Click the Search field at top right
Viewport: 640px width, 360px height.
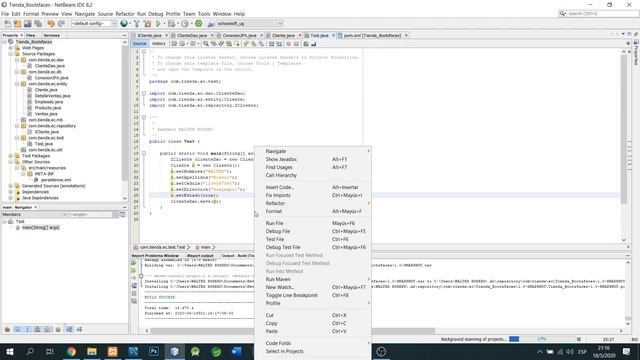point(598,14)
